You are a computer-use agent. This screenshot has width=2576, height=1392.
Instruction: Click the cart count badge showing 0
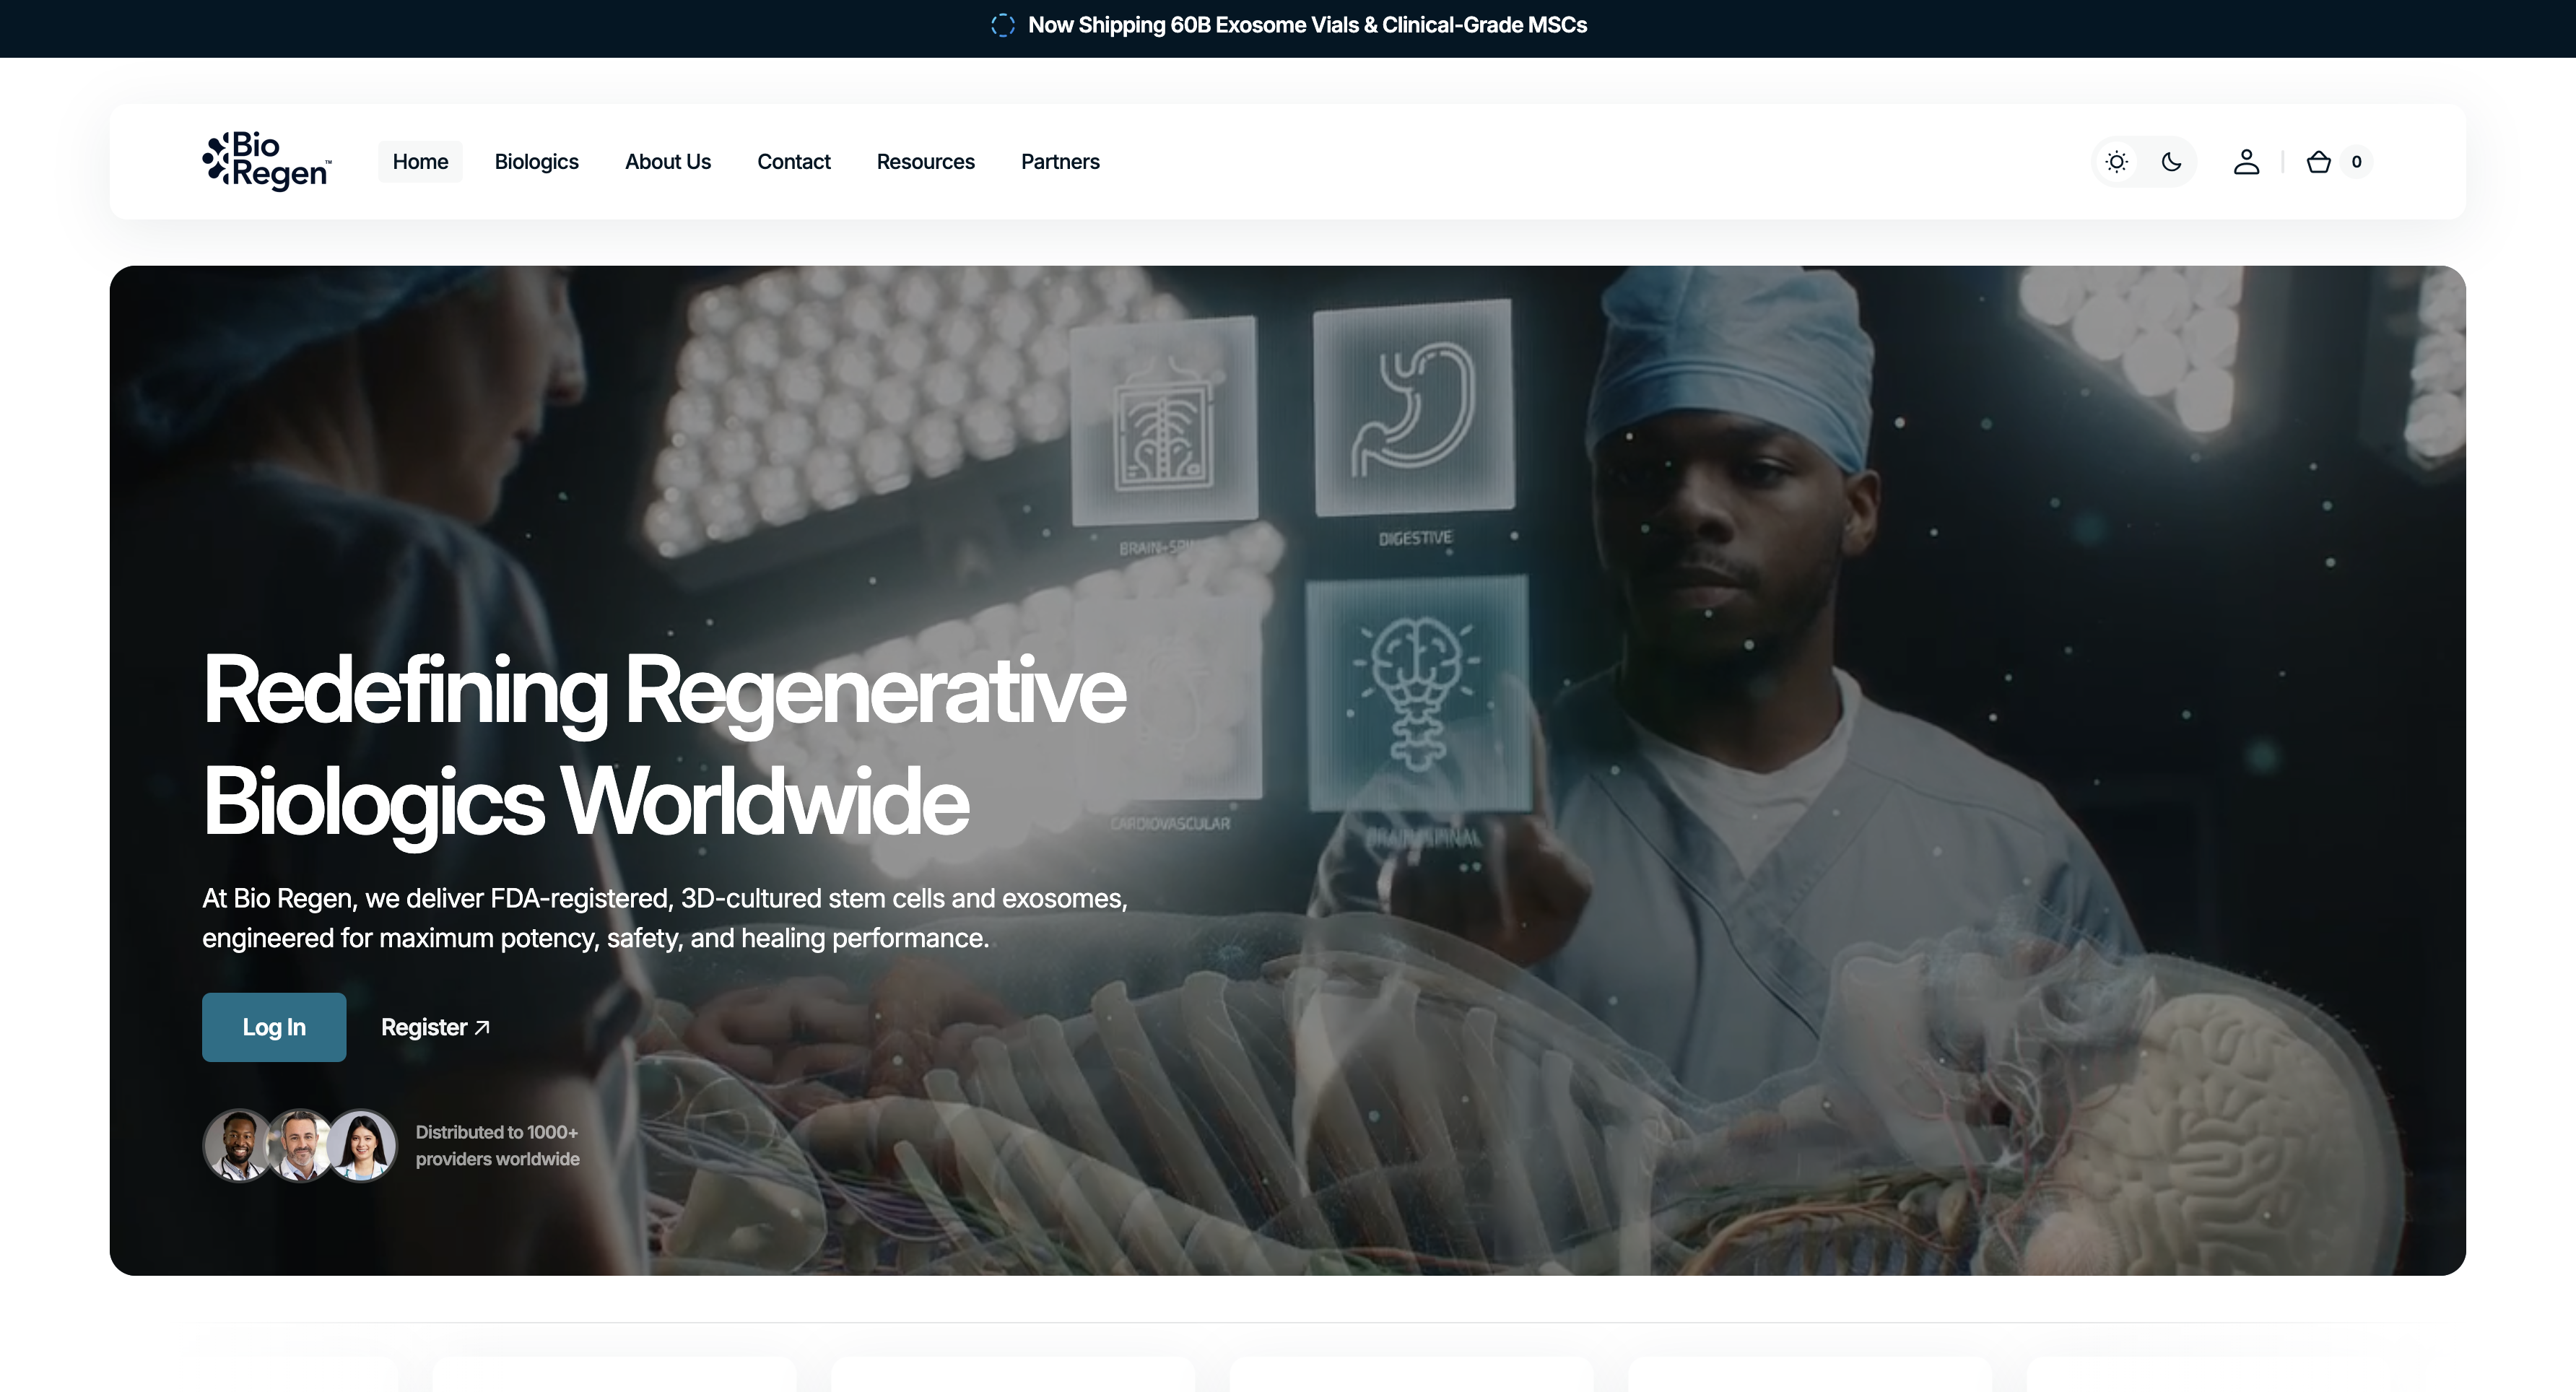(2356, 162)
